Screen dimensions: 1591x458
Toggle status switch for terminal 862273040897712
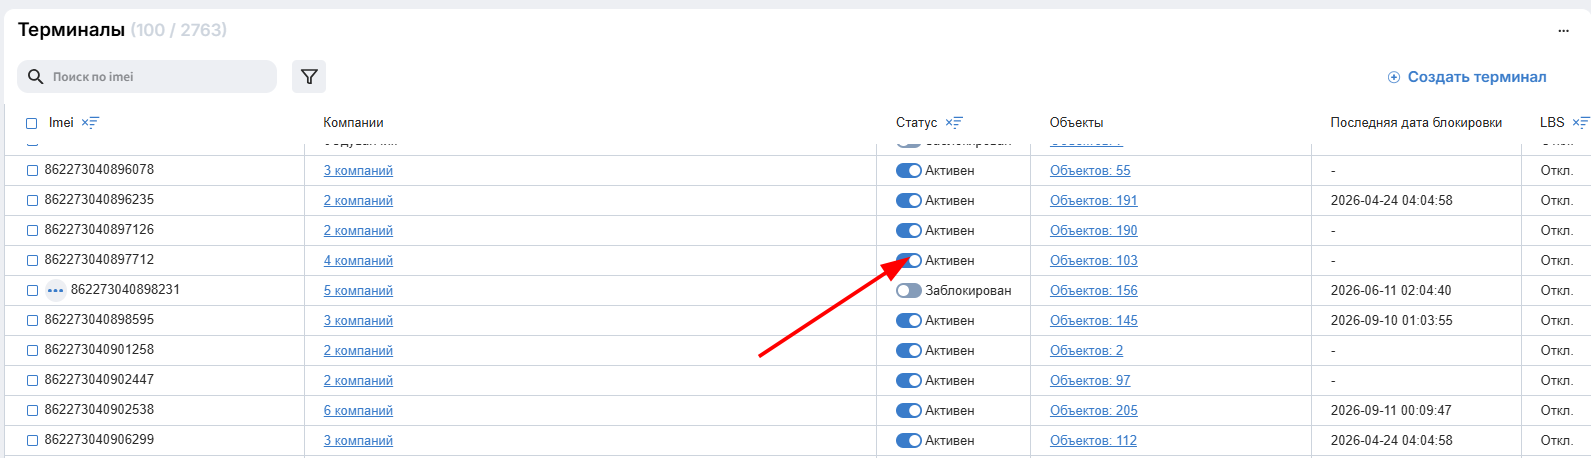tap(908, 261)
